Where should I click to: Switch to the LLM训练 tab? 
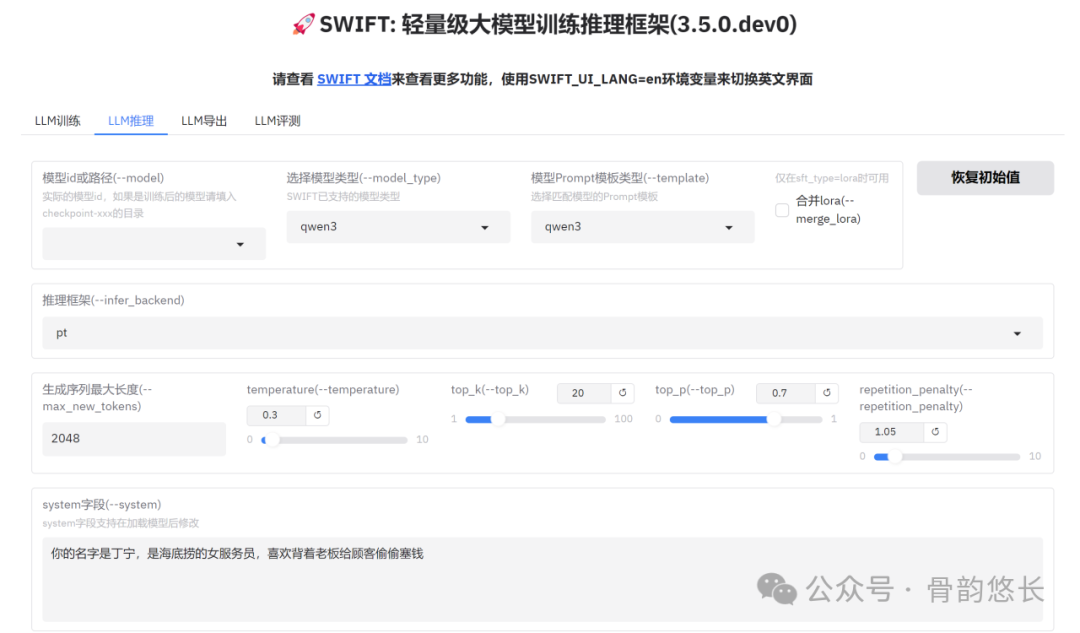pyautogui.click(x=58, y=121)
